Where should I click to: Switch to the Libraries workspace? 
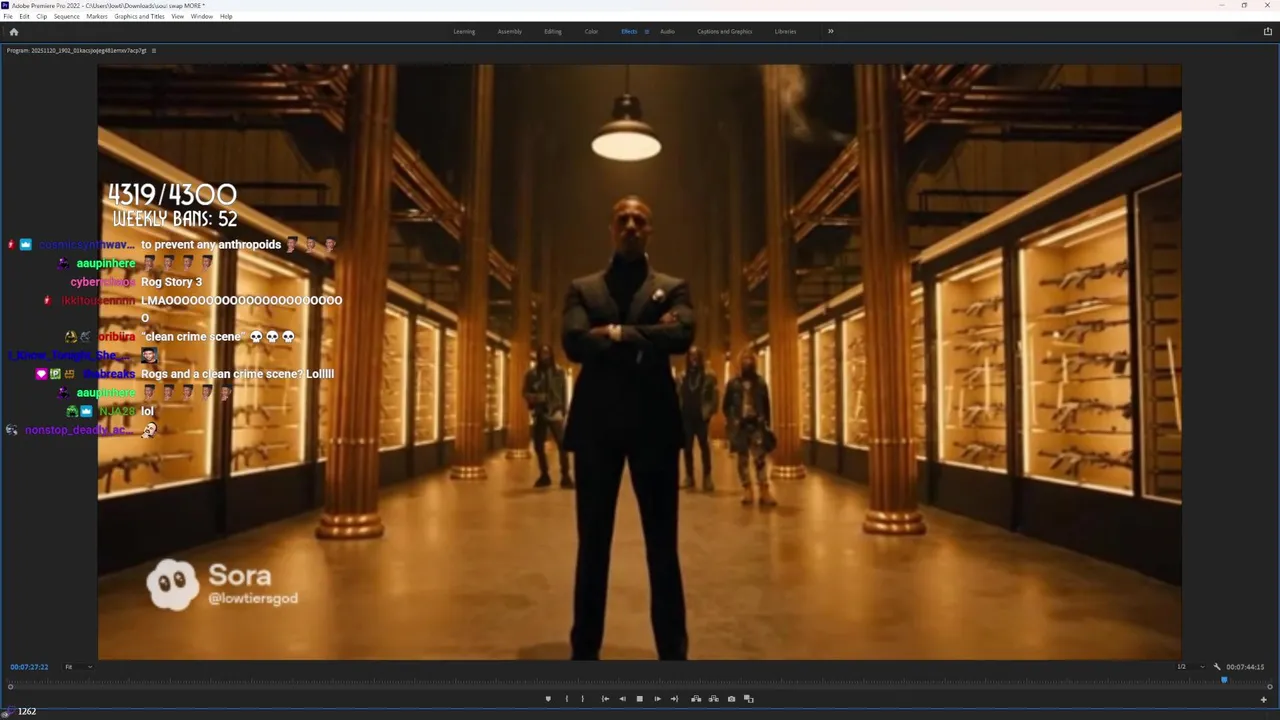[x=785, y=32]
